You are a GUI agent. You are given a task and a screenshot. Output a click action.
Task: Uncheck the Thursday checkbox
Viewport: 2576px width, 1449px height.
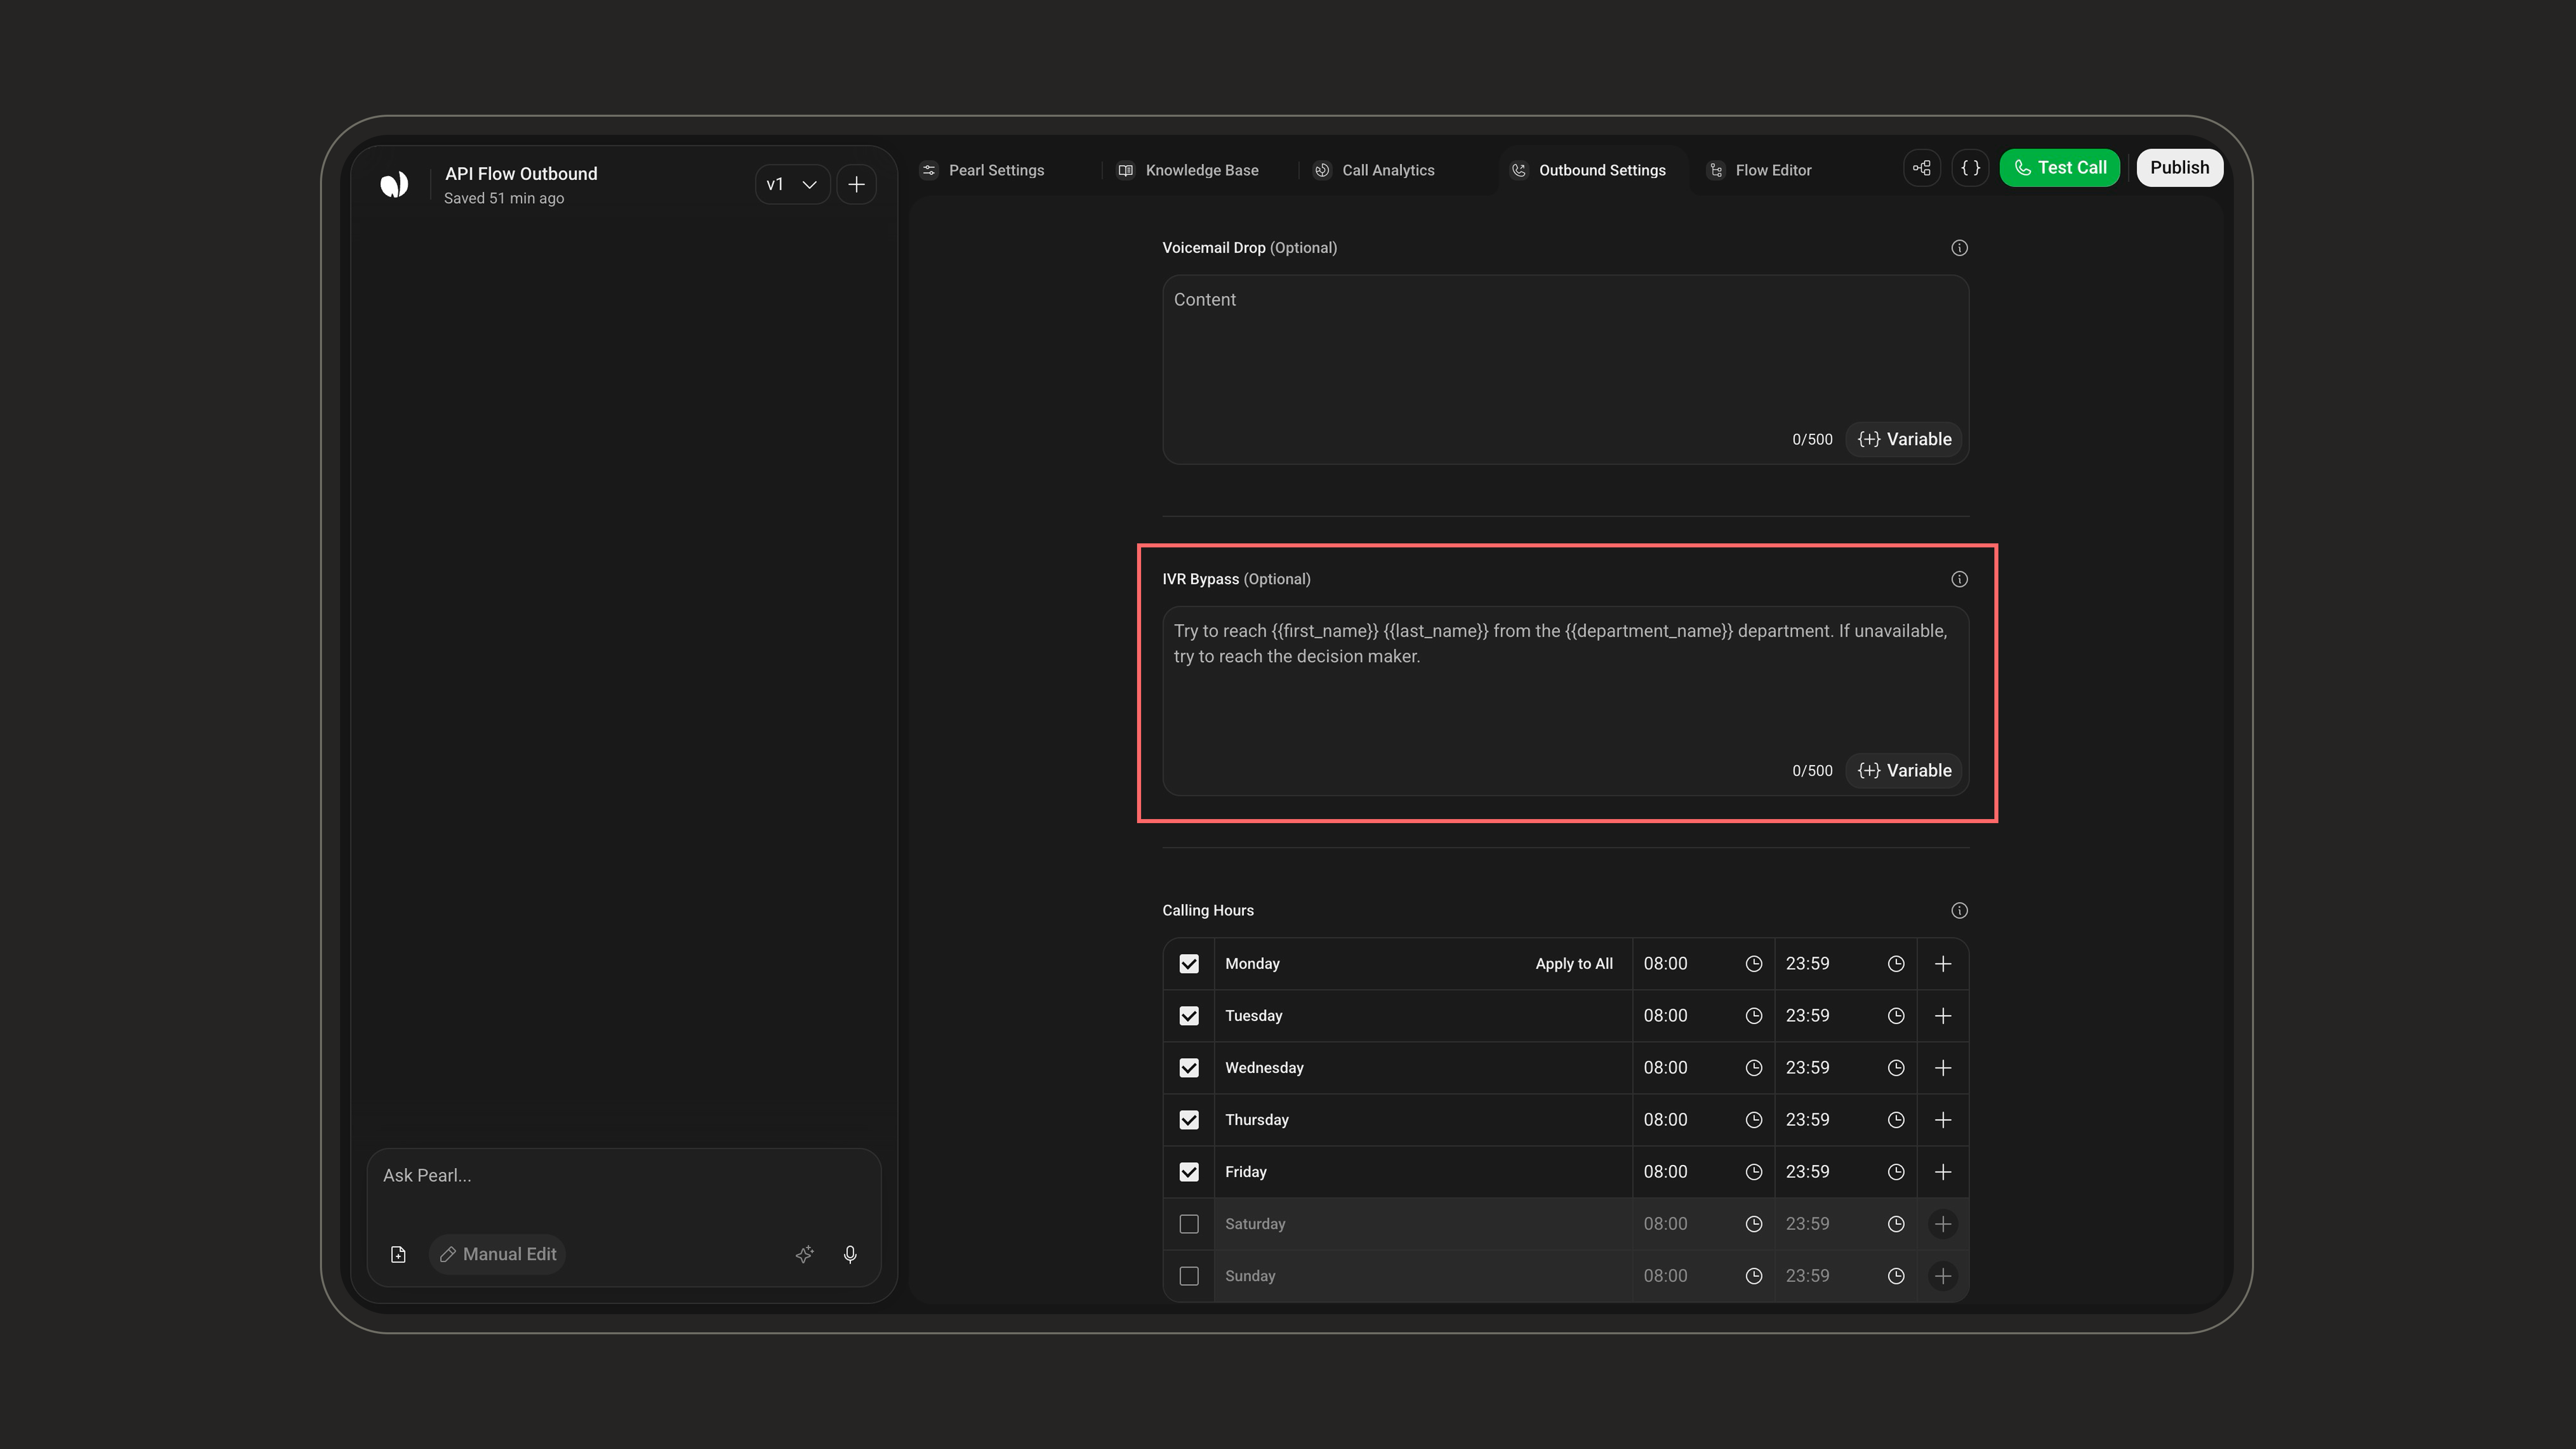1188,1120
